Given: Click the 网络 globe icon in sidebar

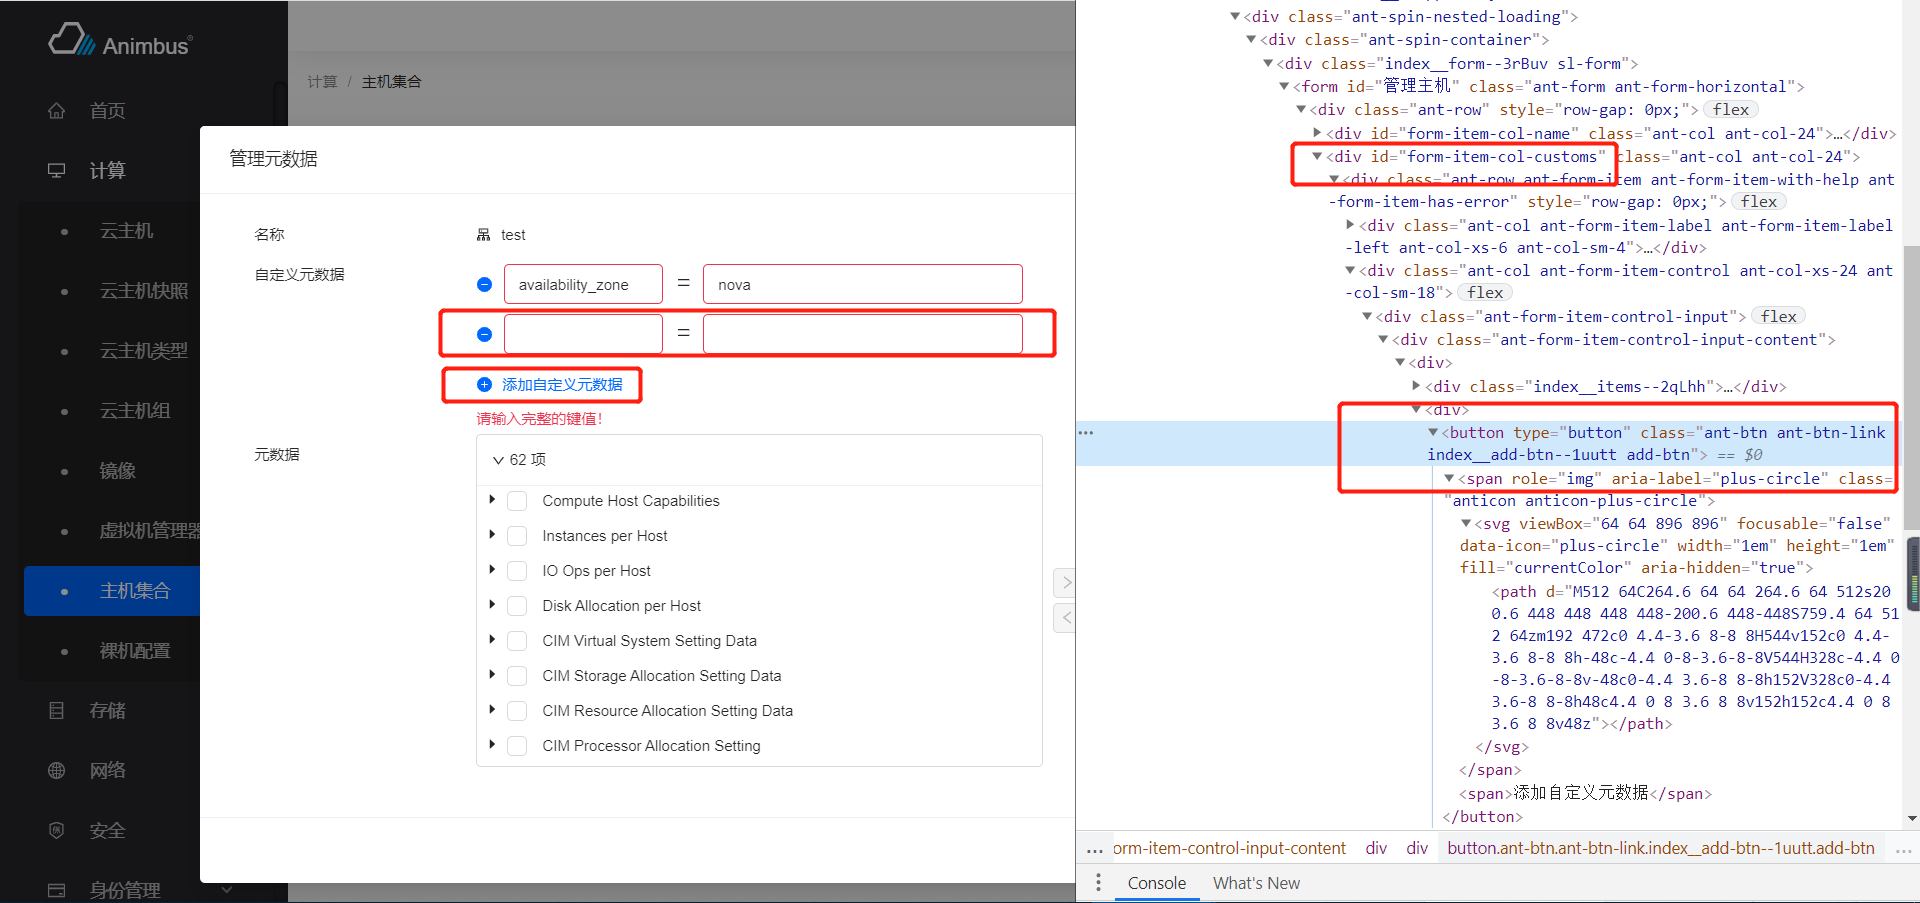Looking at the screenshot, I should coord(57,771).
